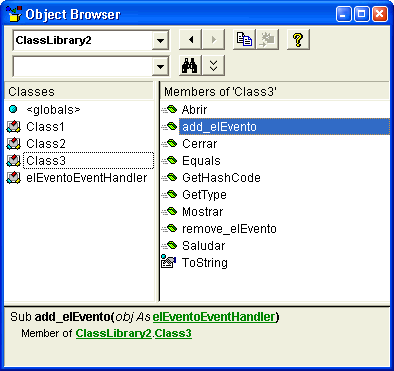Select Class1 in the Classes list

coord(45,127)
